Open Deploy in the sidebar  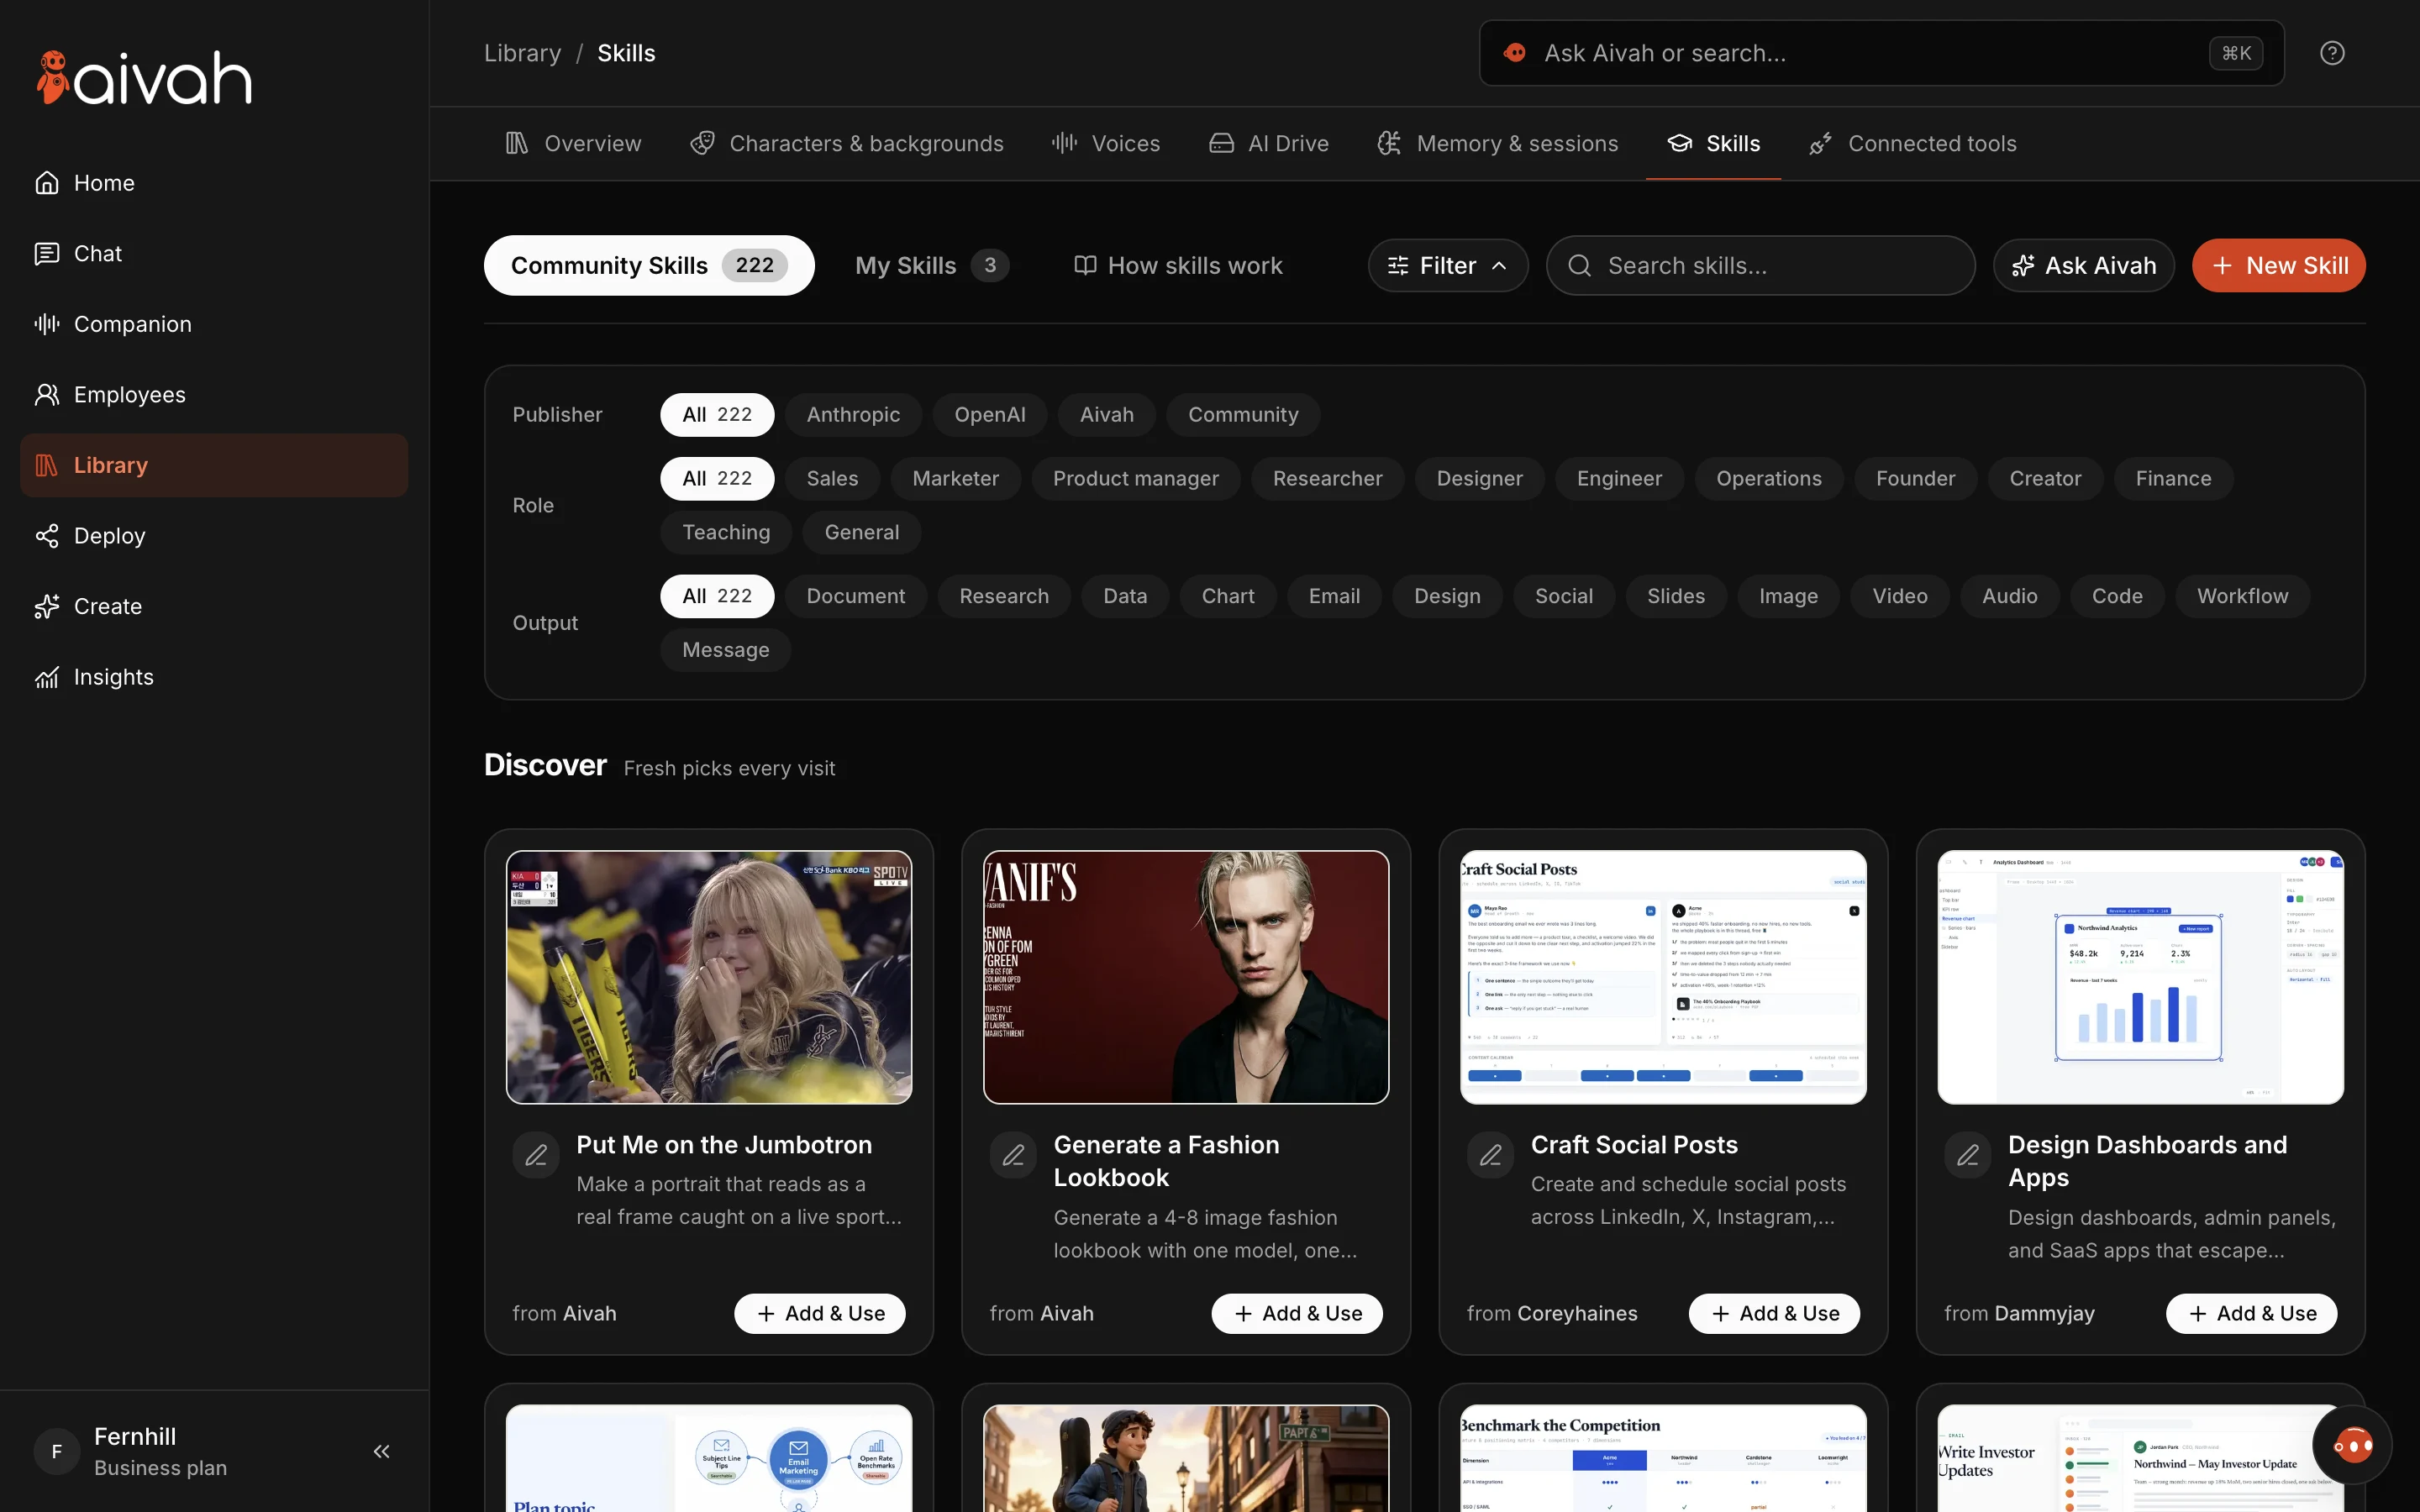tap(214, 536)
